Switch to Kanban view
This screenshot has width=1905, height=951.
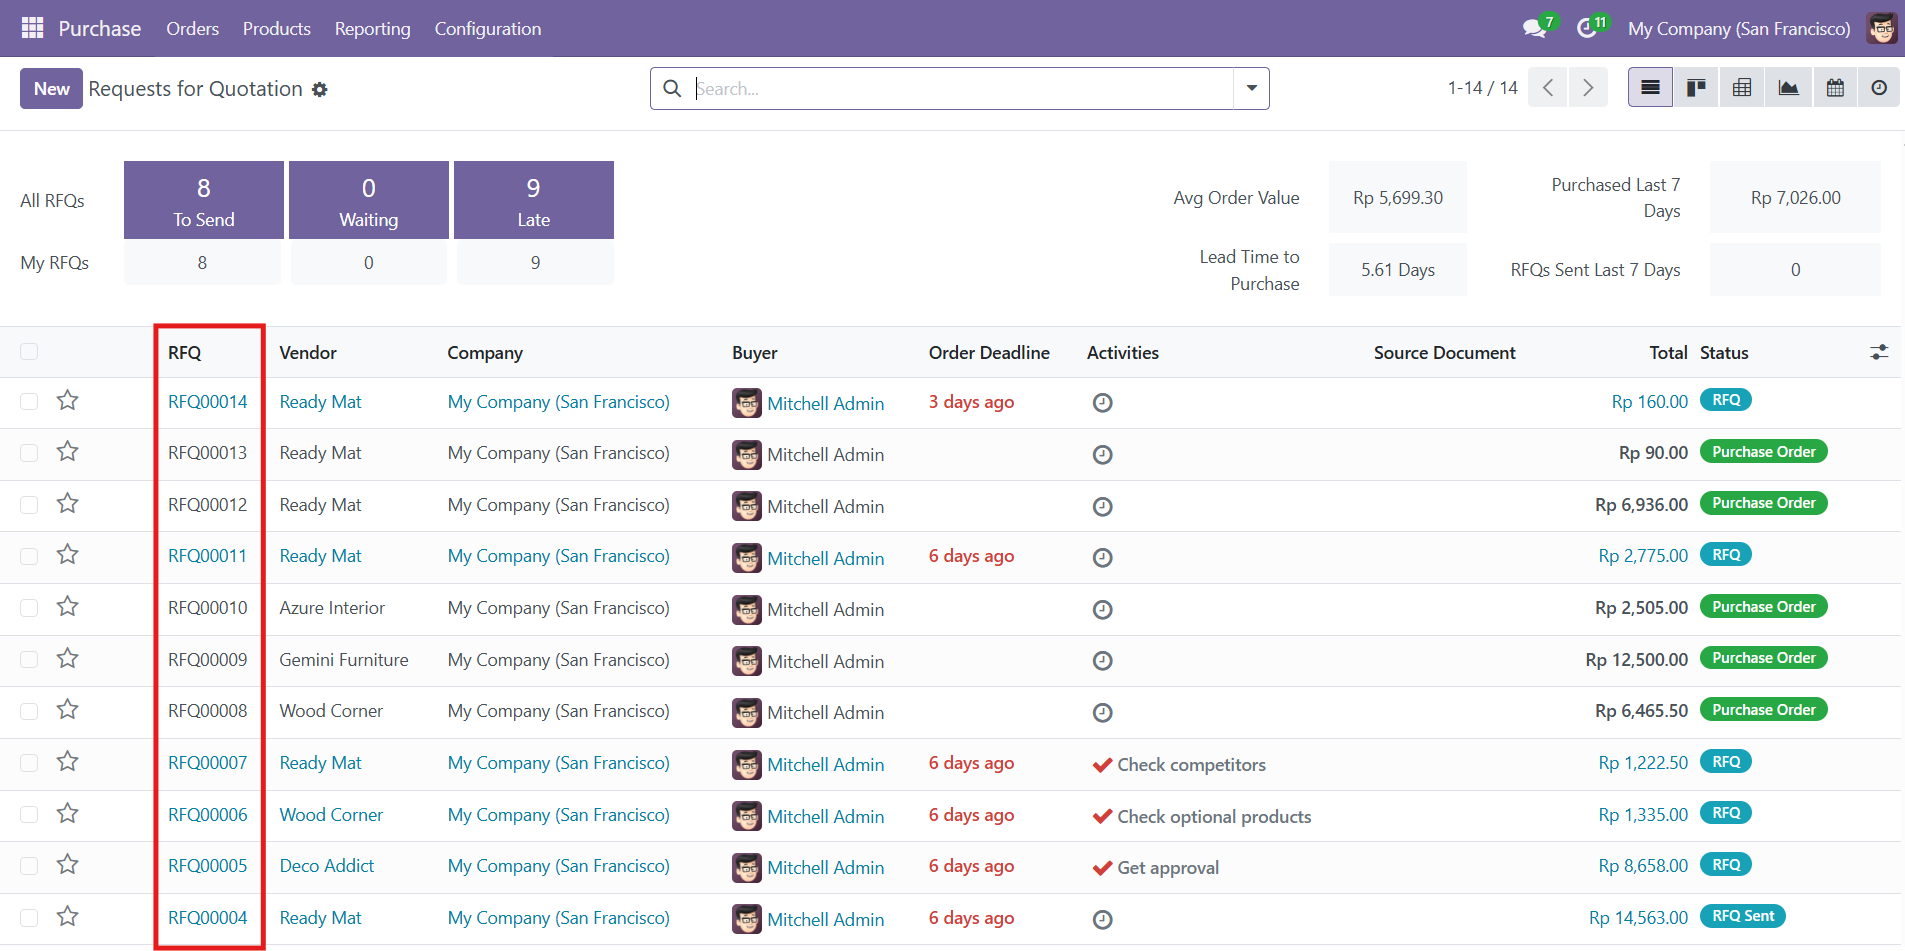[1696, 88]
